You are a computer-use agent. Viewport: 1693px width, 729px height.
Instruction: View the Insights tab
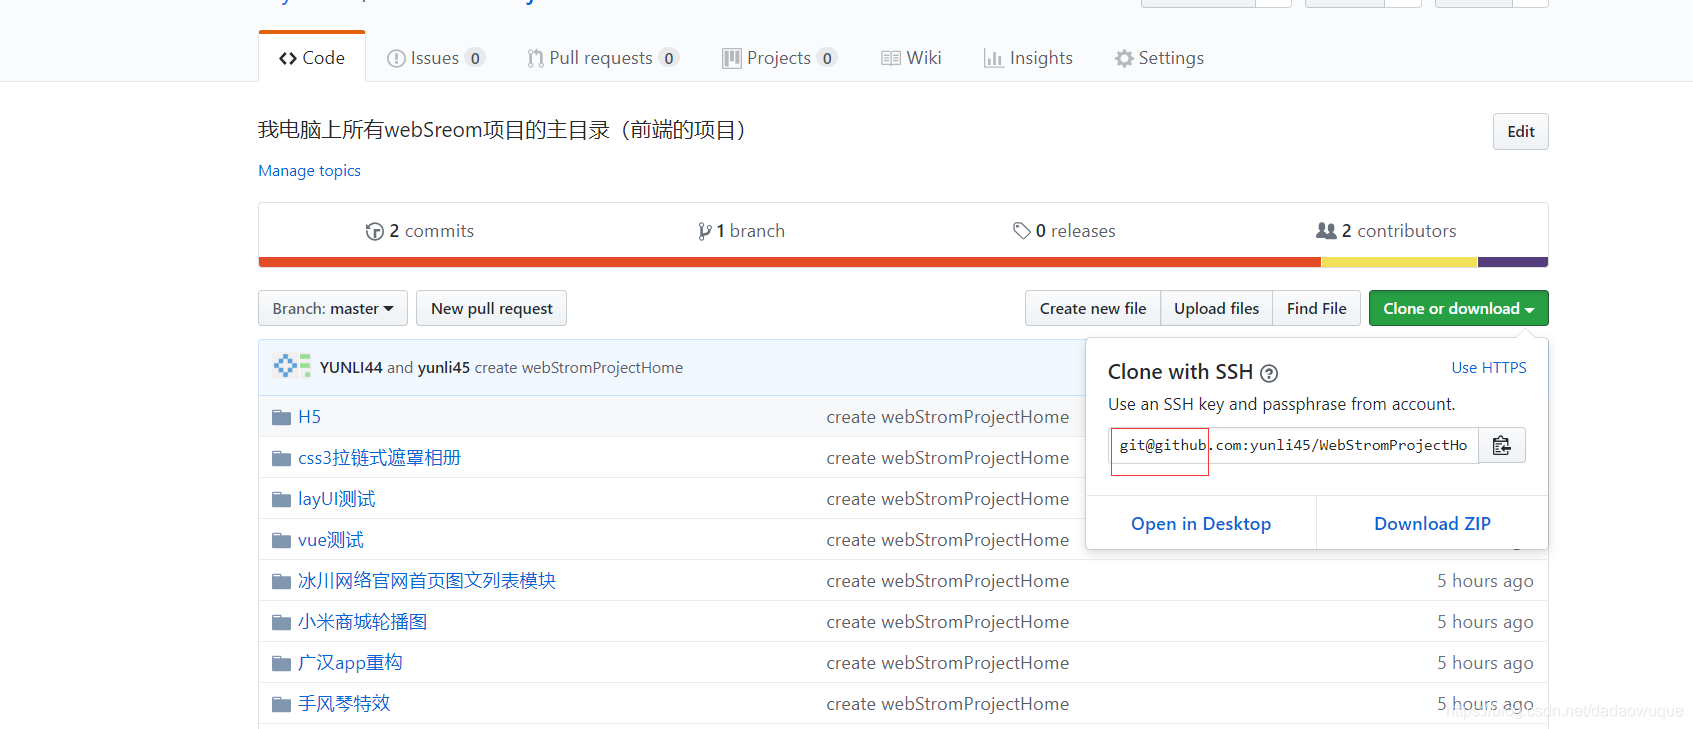pyautogui.click(x=1028, y=57)
